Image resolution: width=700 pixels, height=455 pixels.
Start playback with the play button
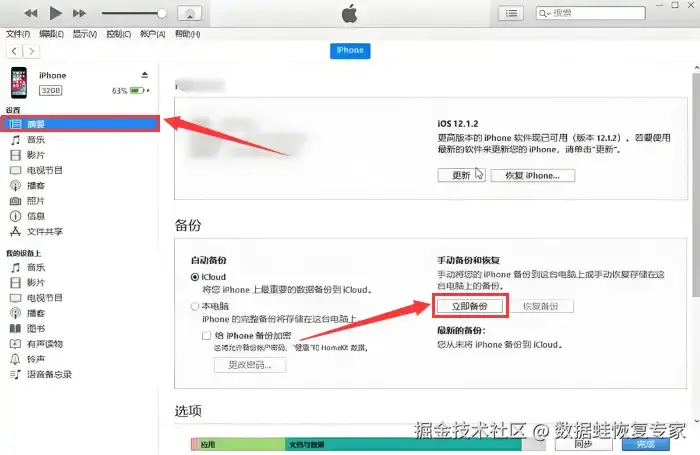[55, 13]
